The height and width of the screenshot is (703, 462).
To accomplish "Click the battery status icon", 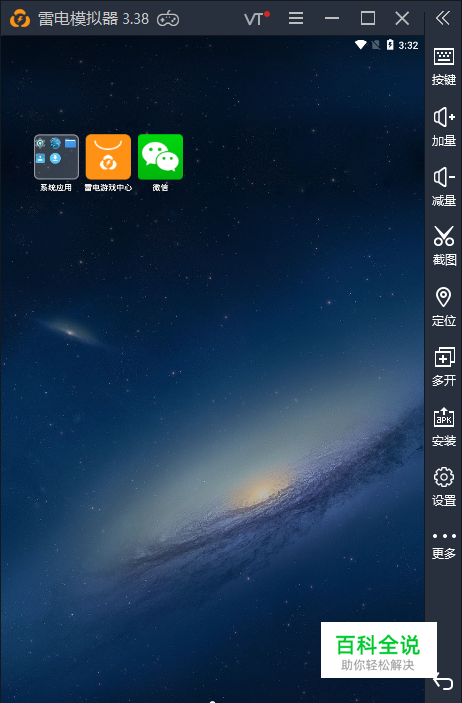I will [390, 45].
